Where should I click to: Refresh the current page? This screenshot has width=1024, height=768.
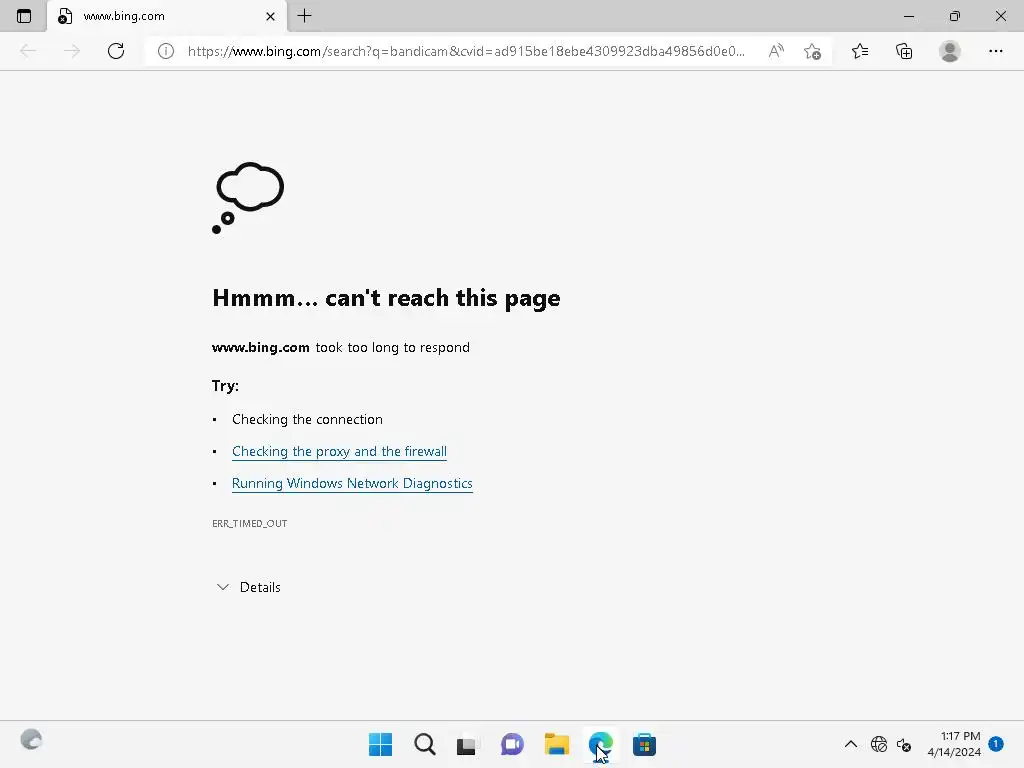coord(116,51)
